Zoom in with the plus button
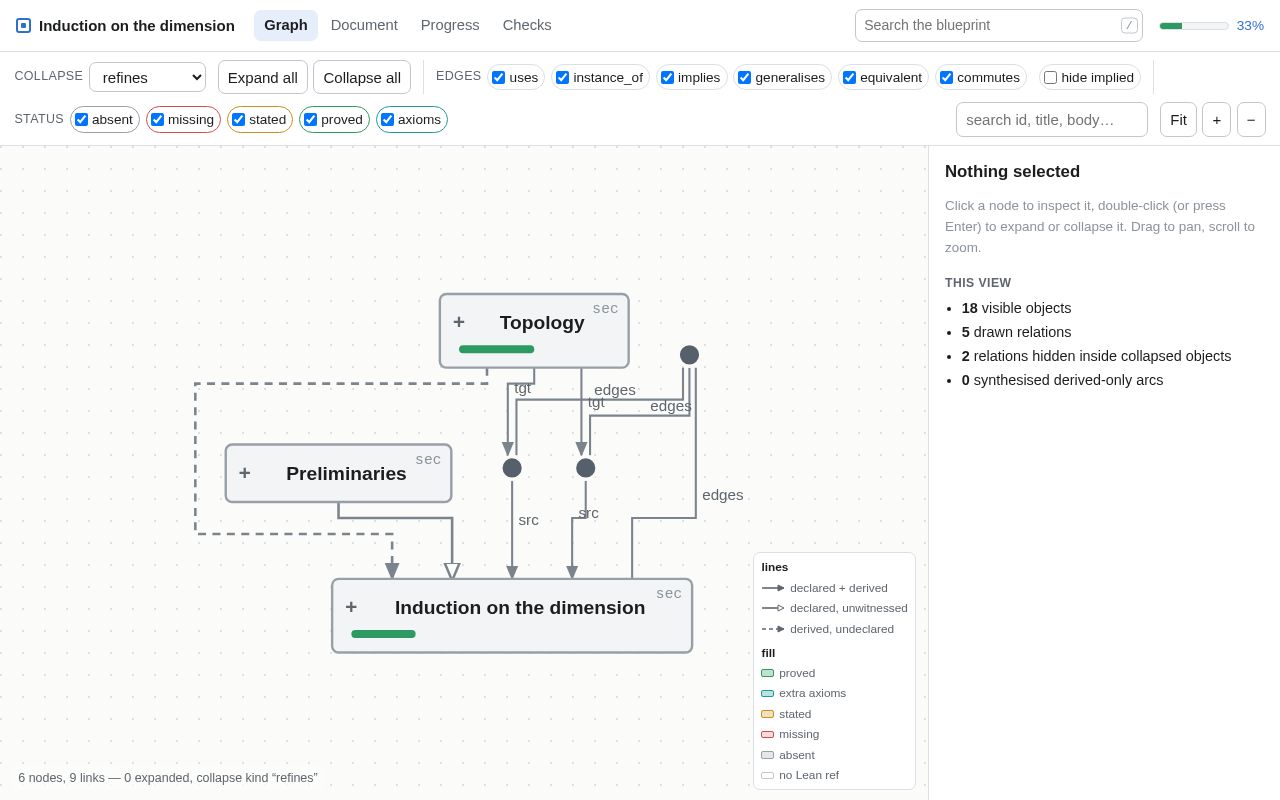The height and width of the screenshot is (800, 1280). click(1216, 120)
